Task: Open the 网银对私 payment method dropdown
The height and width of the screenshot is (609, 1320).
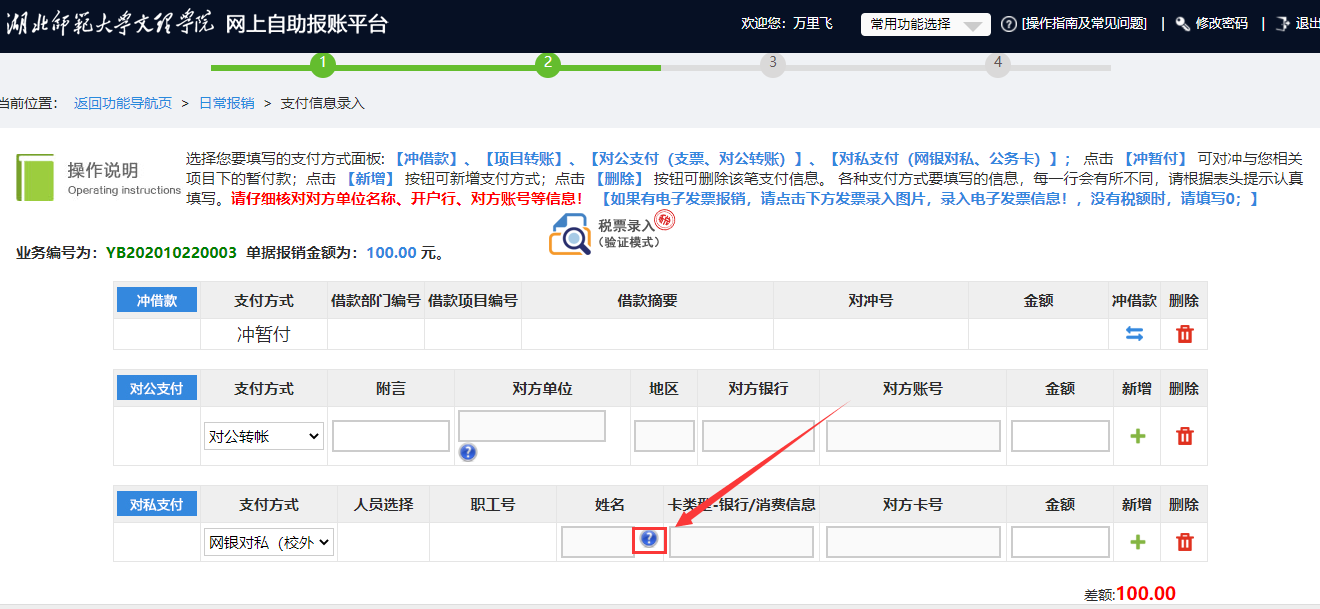Action: coord(269,543)
